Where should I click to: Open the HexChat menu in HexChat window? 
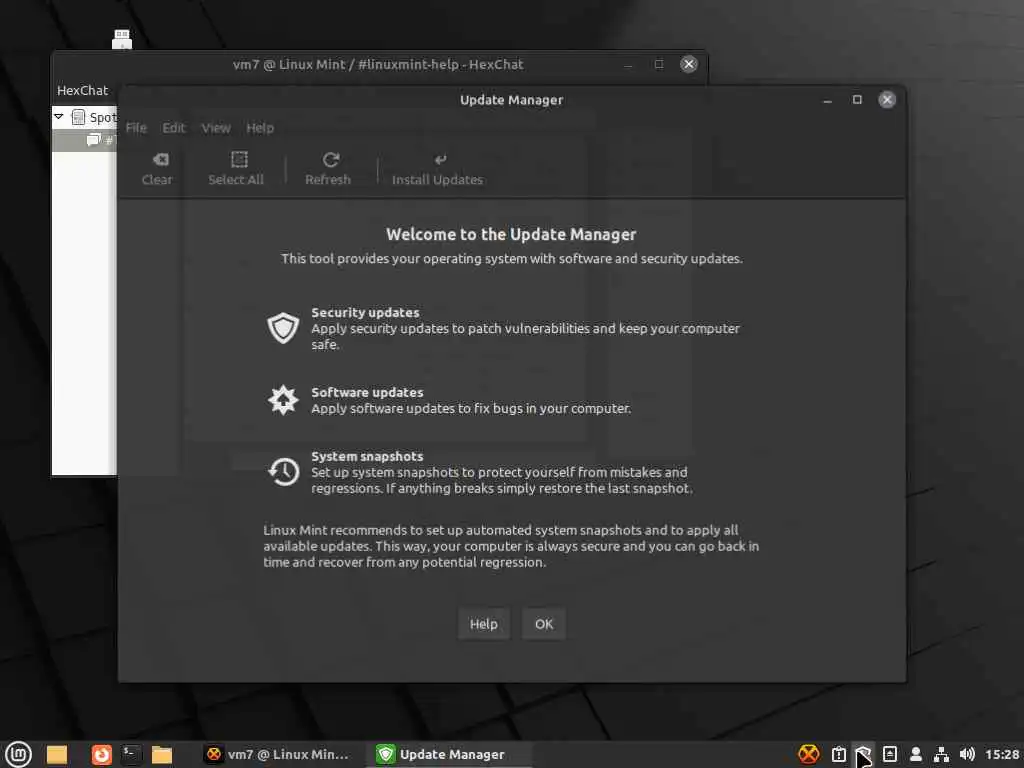click(x=82, y=90)
